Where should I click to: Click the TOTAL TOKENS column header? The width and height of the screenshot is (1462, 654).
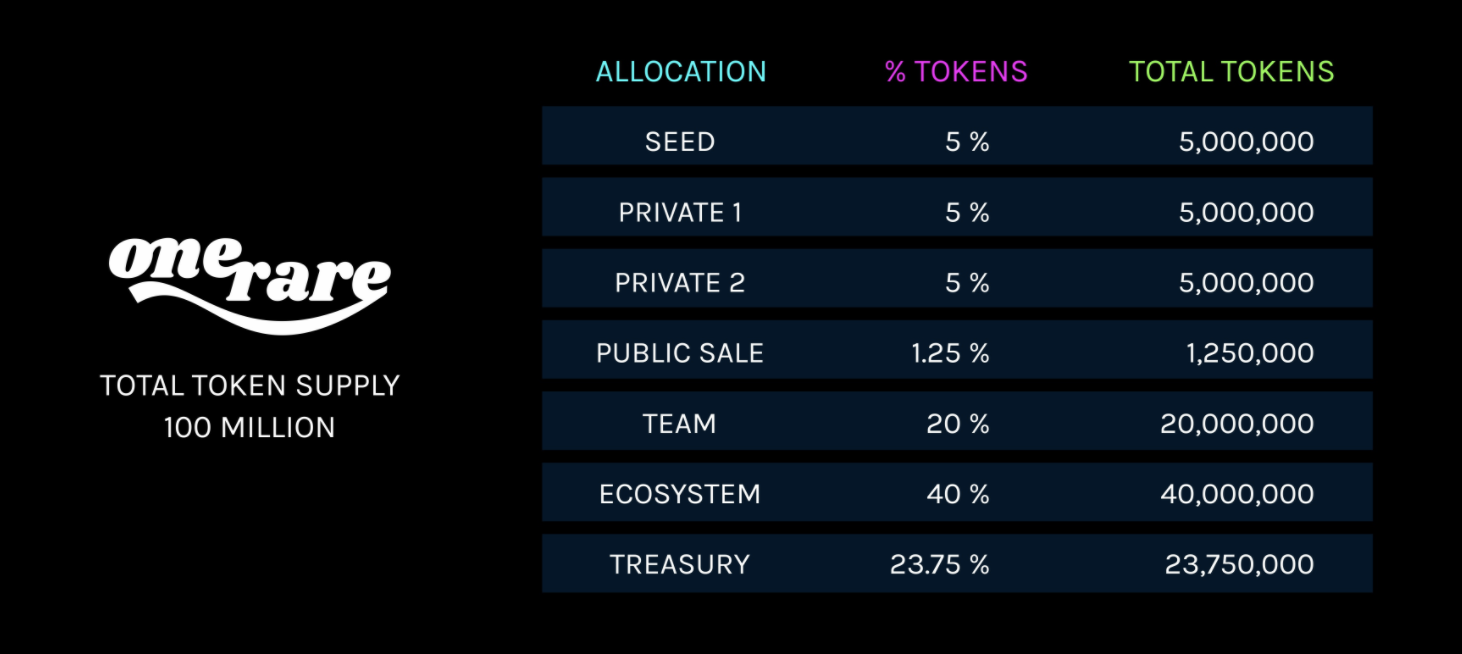point(1231,72)
